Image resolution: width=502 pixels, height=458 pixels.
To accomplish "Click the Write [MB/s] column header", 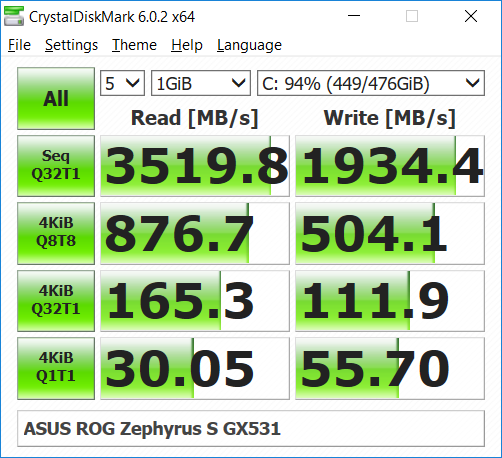I will [389, 118].
